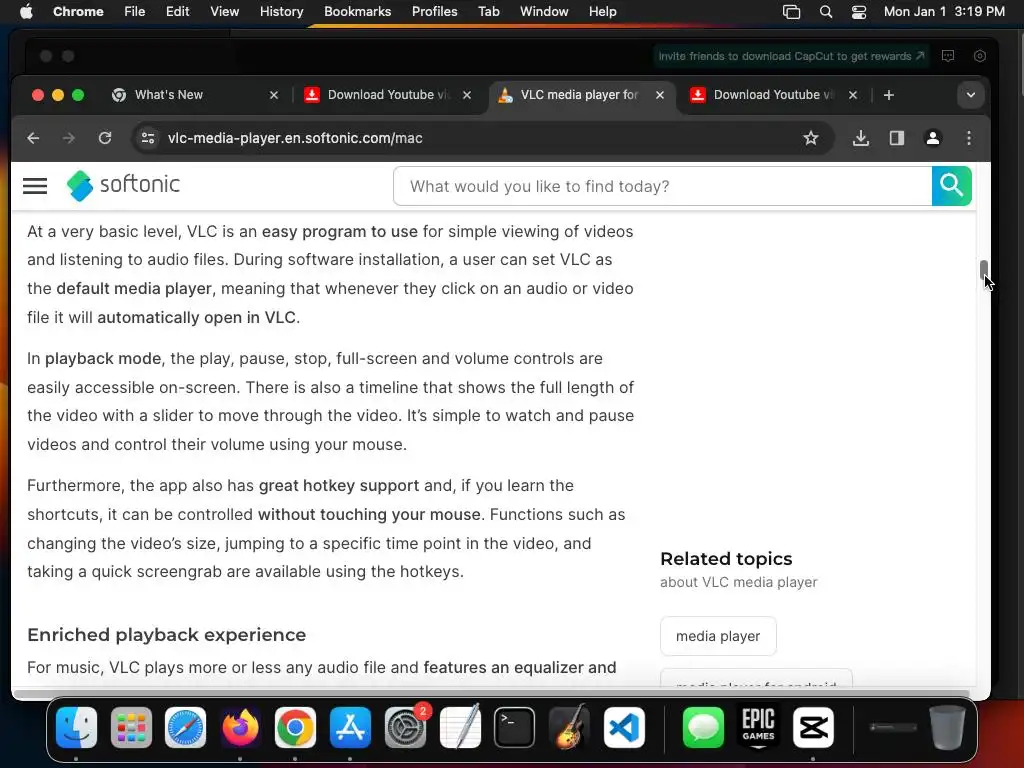Open Spotlight search in menu bar
1024x768 pixels.
(x=825, y=12)
